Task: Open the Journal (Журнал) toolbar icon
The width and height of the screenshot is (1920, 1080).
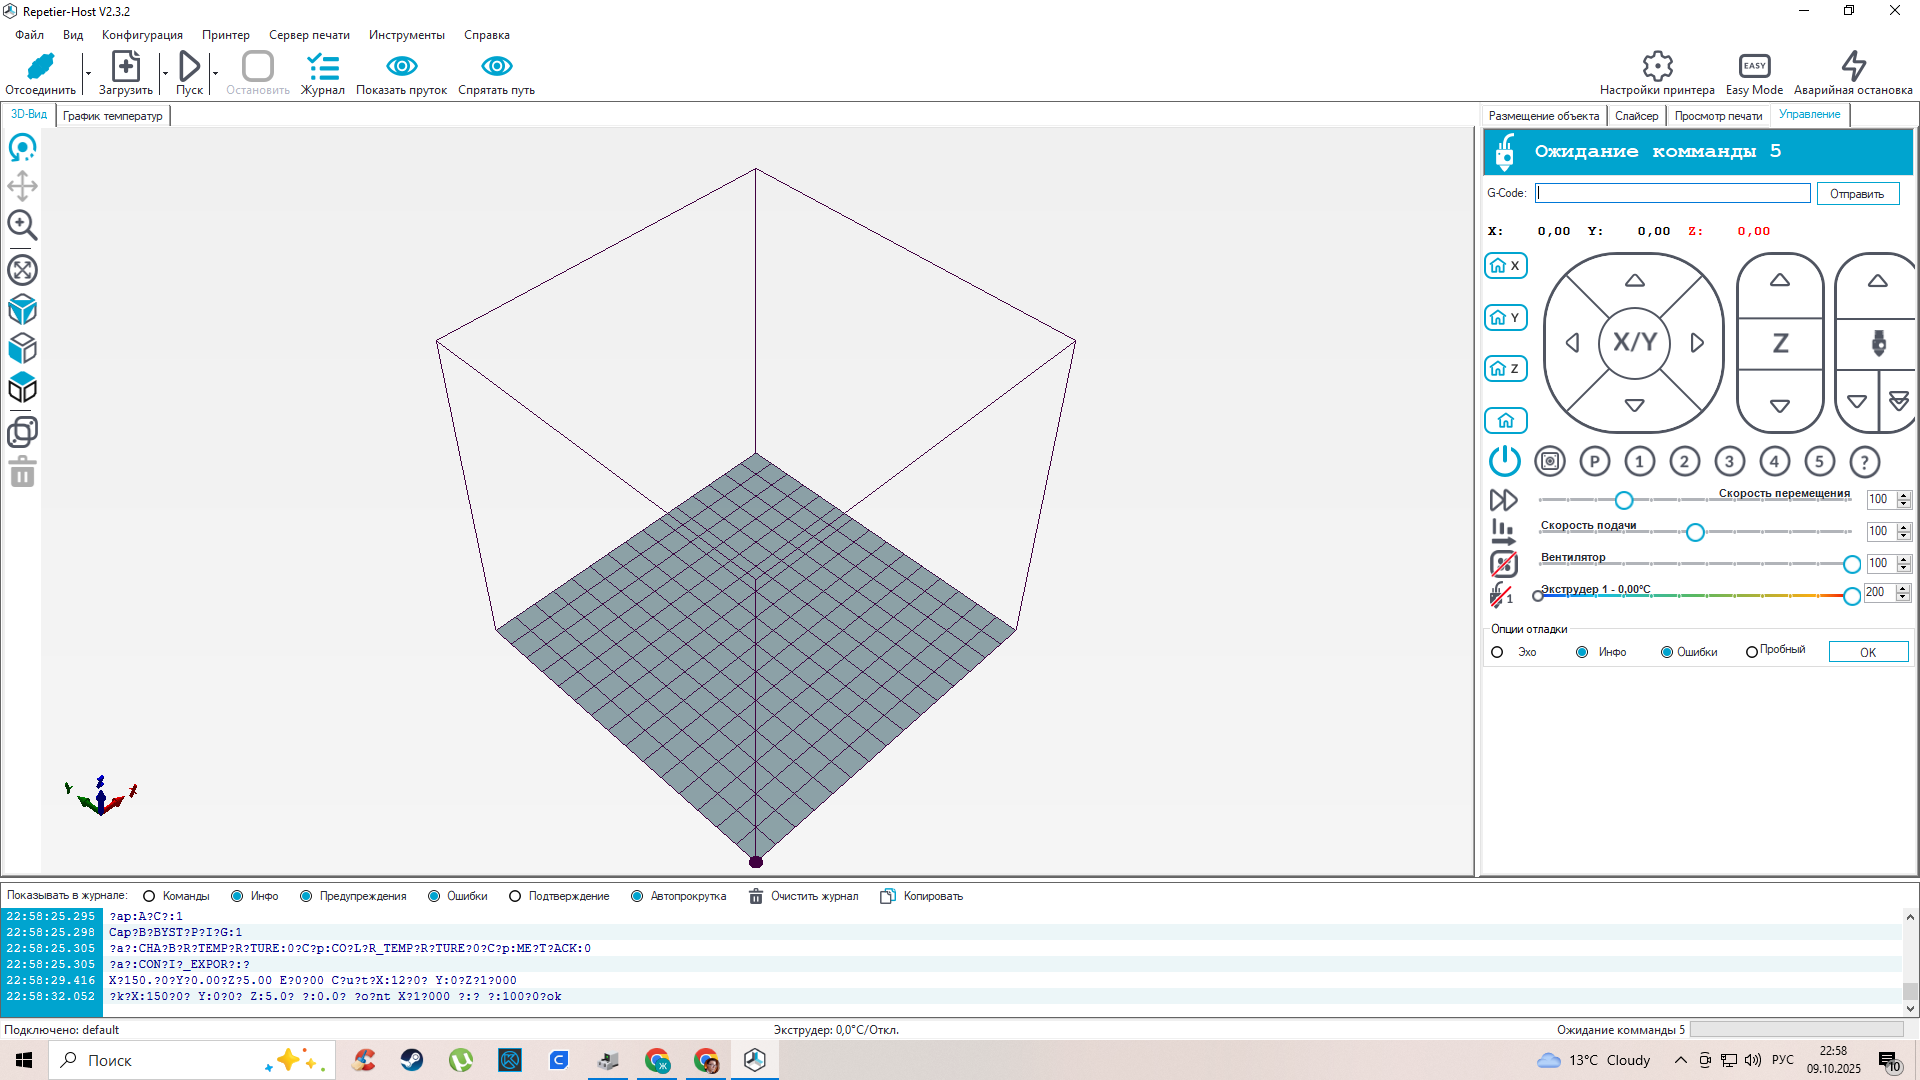Action: 323,68
